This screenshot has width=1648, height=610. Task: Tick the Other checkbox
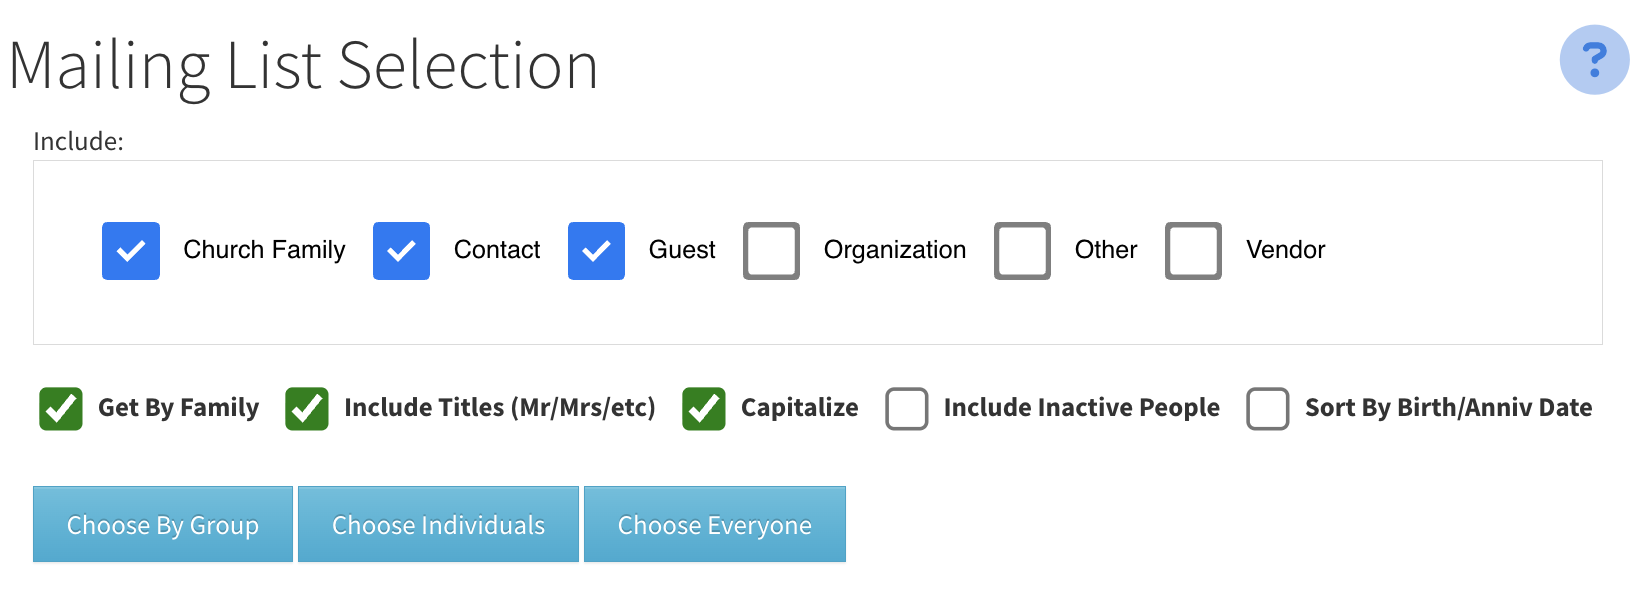[x=1022, y=251]
